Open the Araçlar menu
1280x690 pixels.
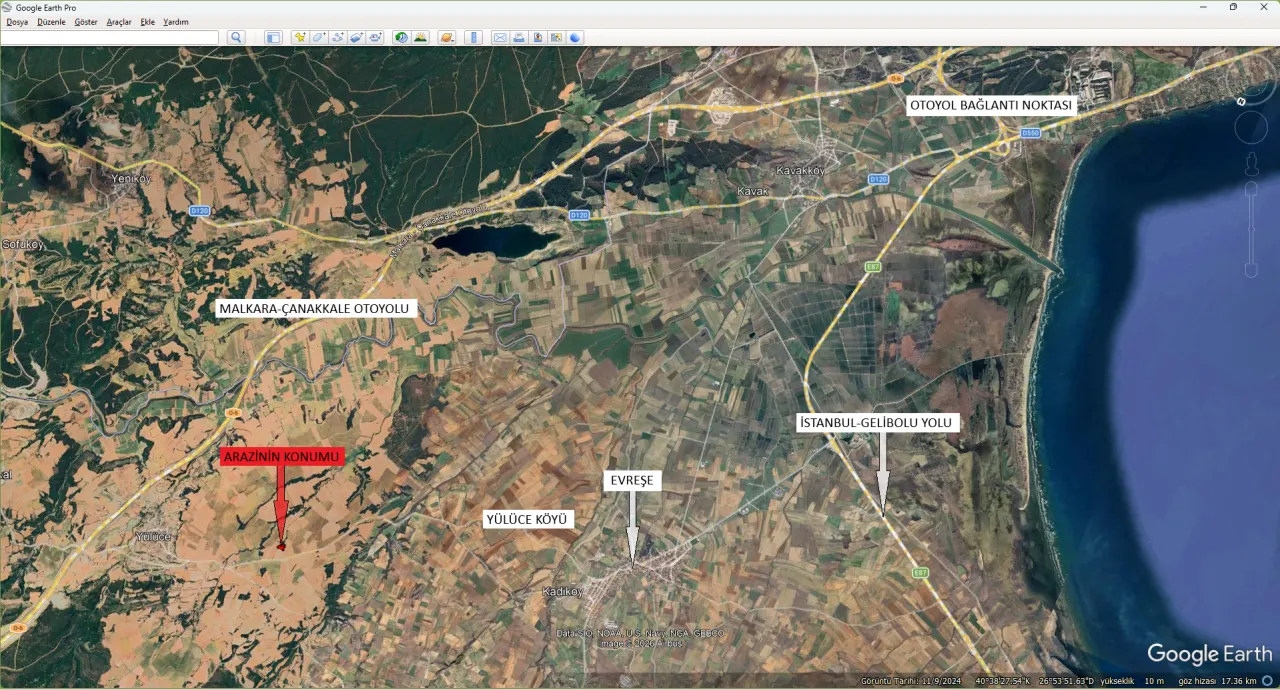pyautogui.click(x=119, y=22)
